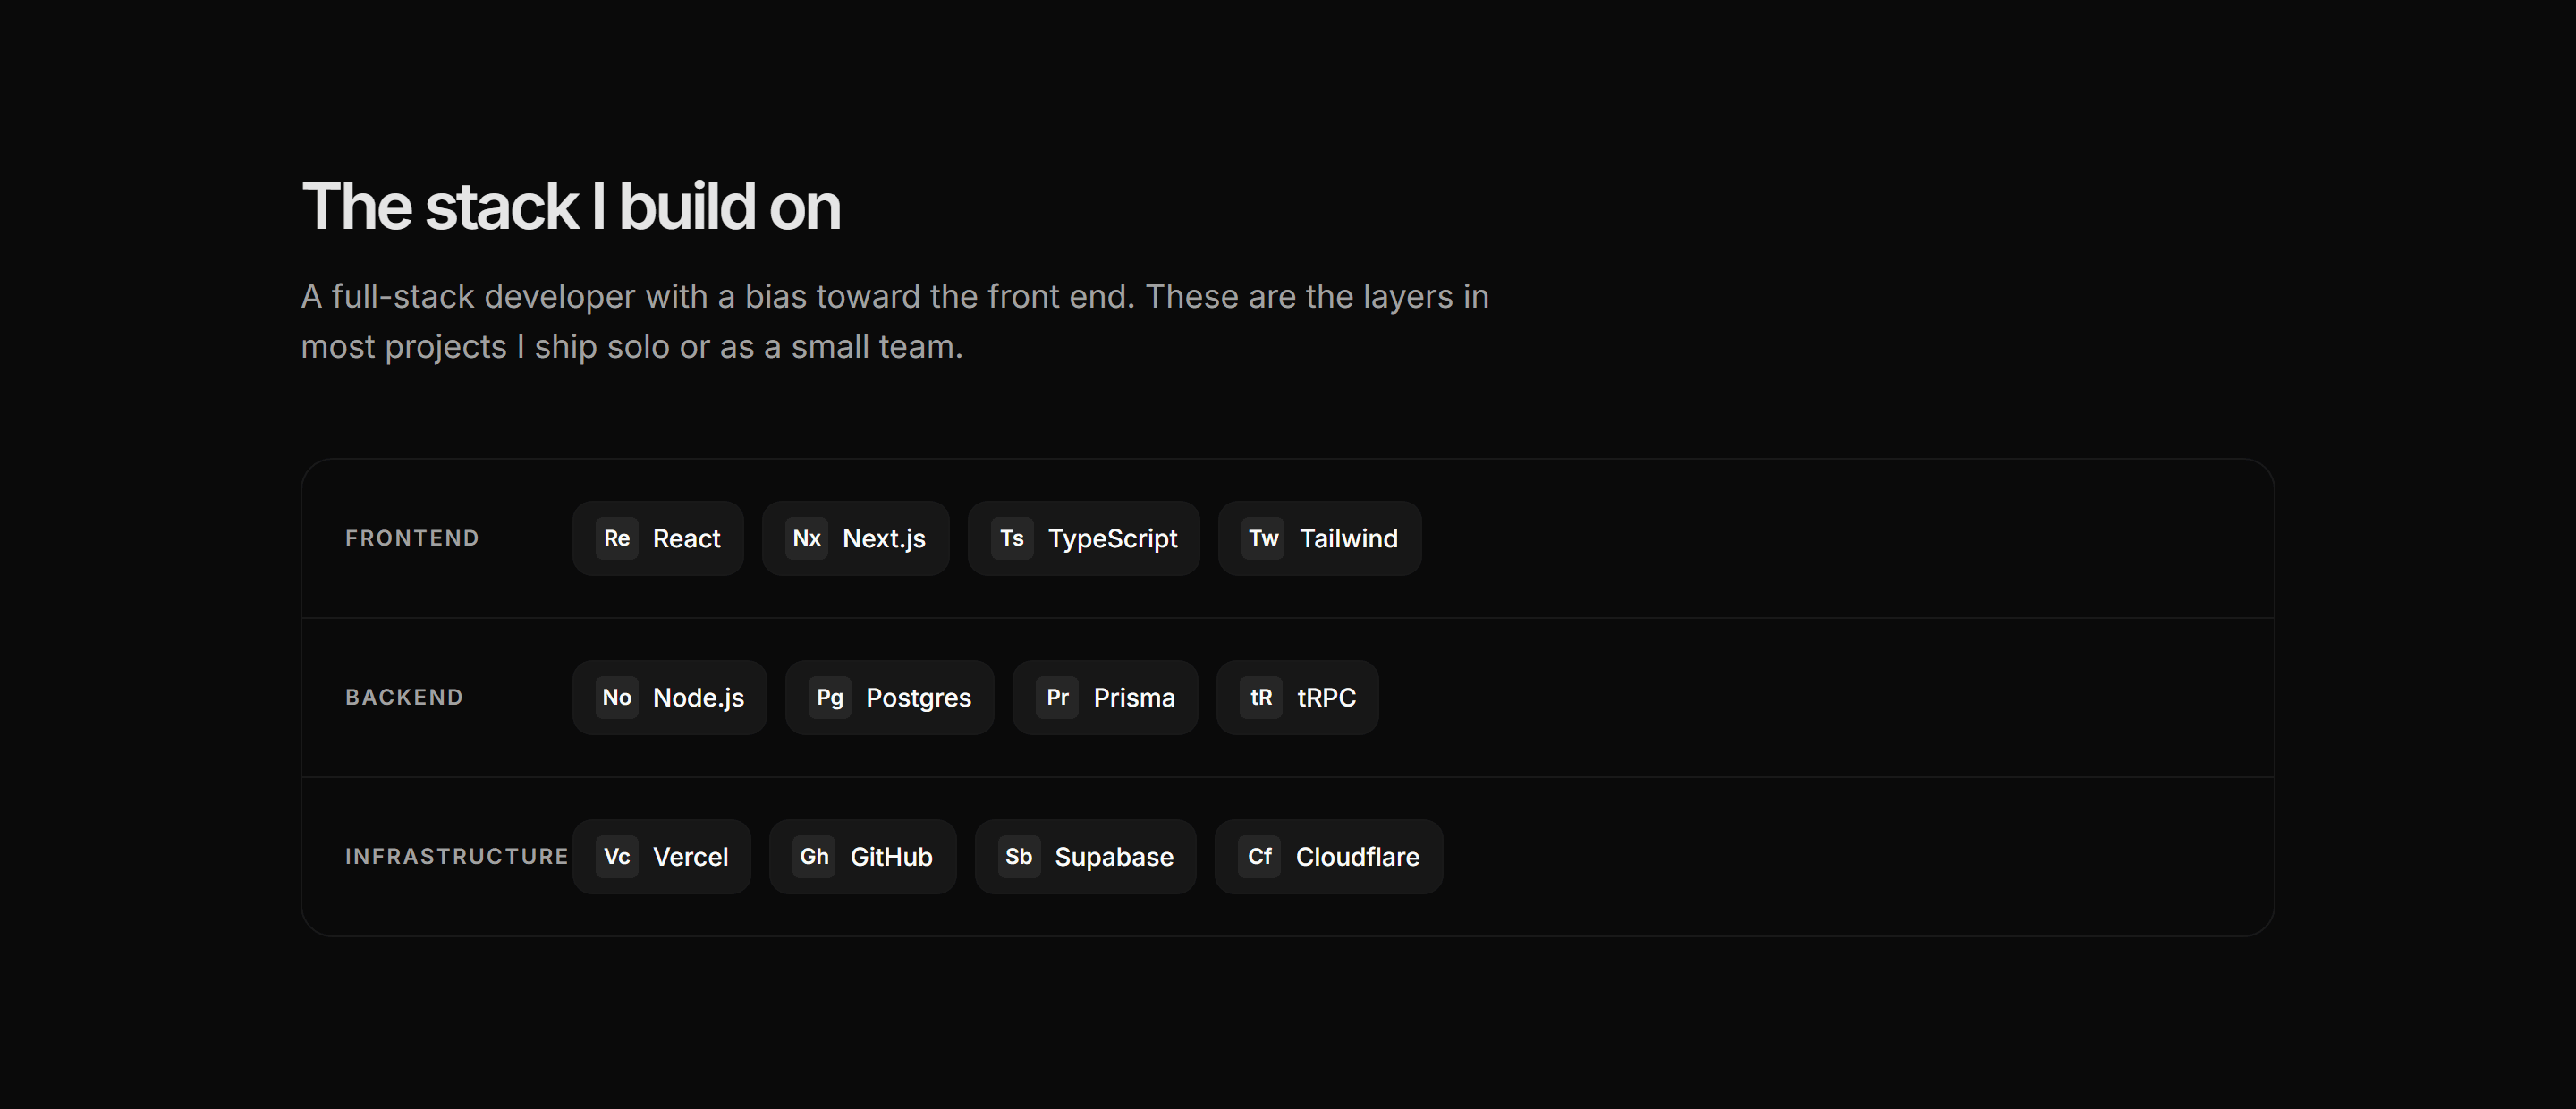This screenshot has height=1109, width=2576.
Task: Click the Tw icon badge for Tailwind
Action: point(1263,538)
